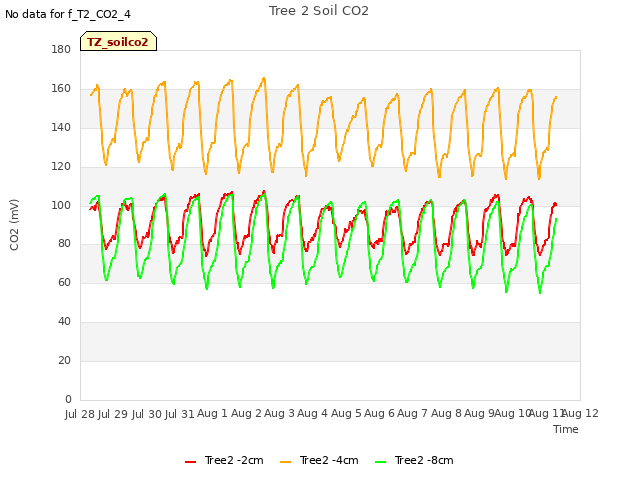Viewport: 640px width, 480px height.
Task: Toggle Tree2 -8cm series in legend
Action: (x=414, y=460)
